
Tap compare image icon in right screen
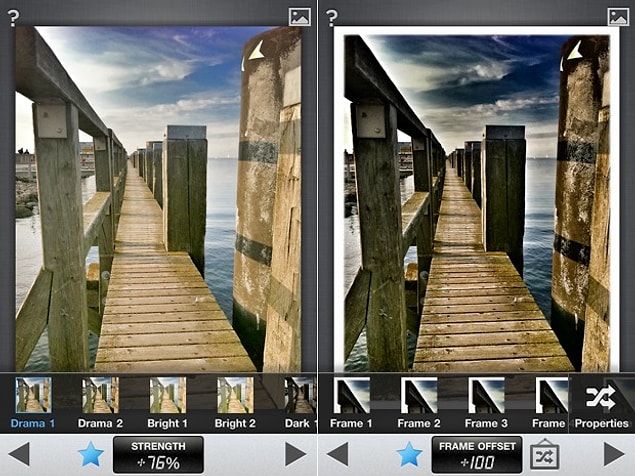(x=618, y=17)
